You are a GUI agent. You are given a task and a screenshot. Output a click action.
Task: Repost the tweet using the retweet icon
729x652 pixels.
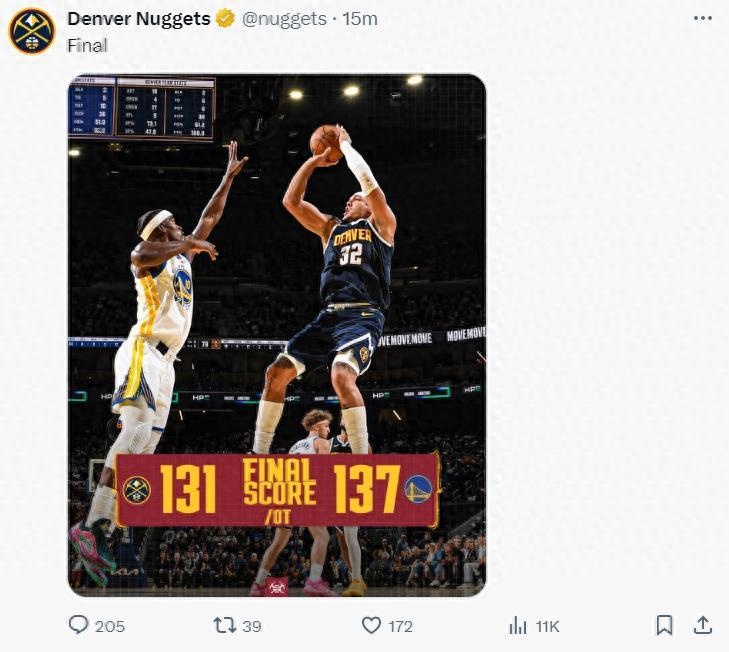click(x=225, y=626)
